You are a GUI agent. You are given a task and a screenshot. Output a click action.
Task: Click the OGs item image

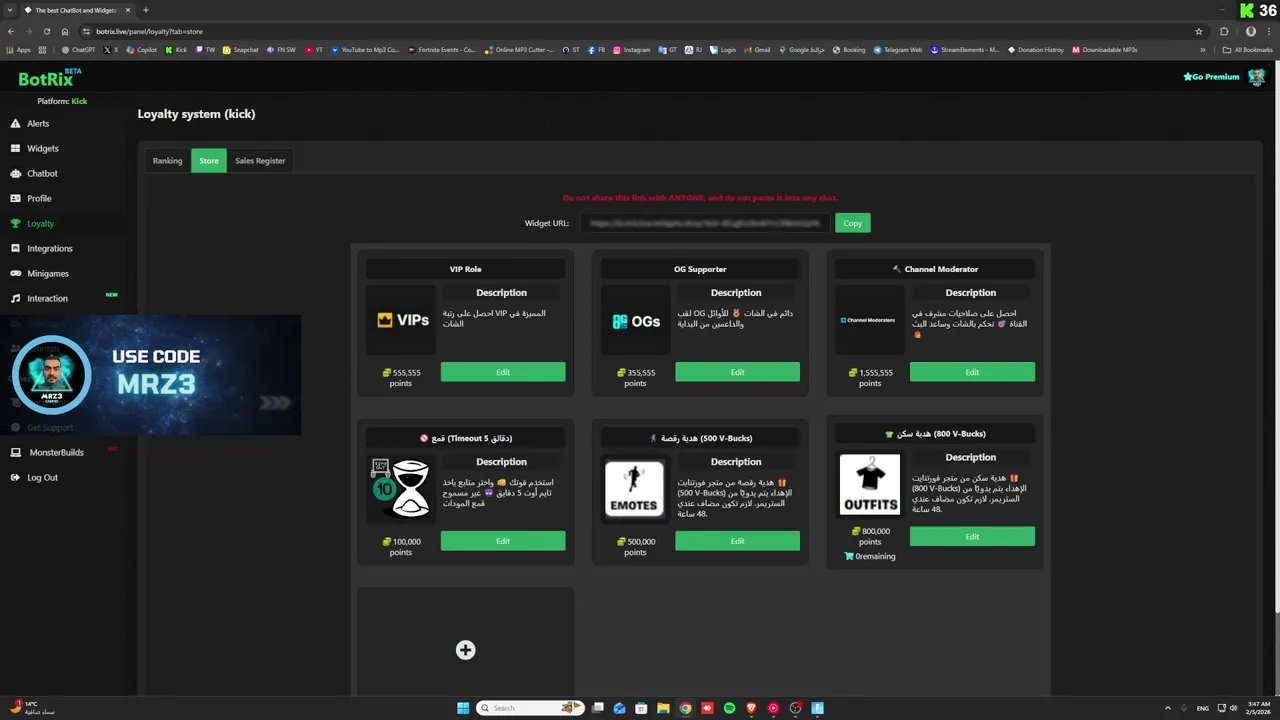coord(636,321)
